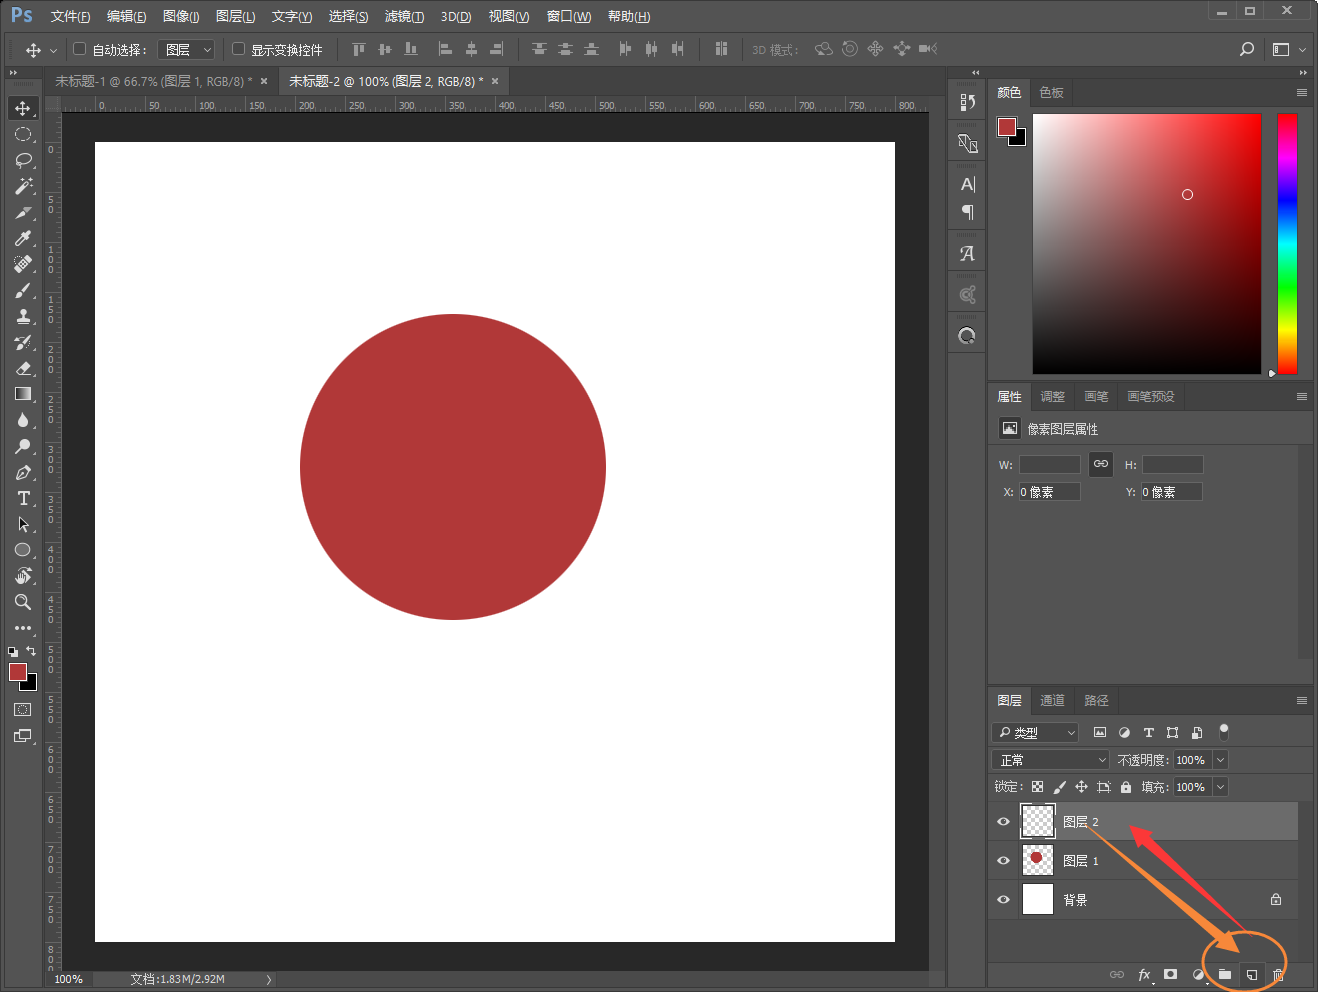This screenshot has height=992, width=1318.
Task: Open the Character panel icon
Action: [x=967, y=184]
